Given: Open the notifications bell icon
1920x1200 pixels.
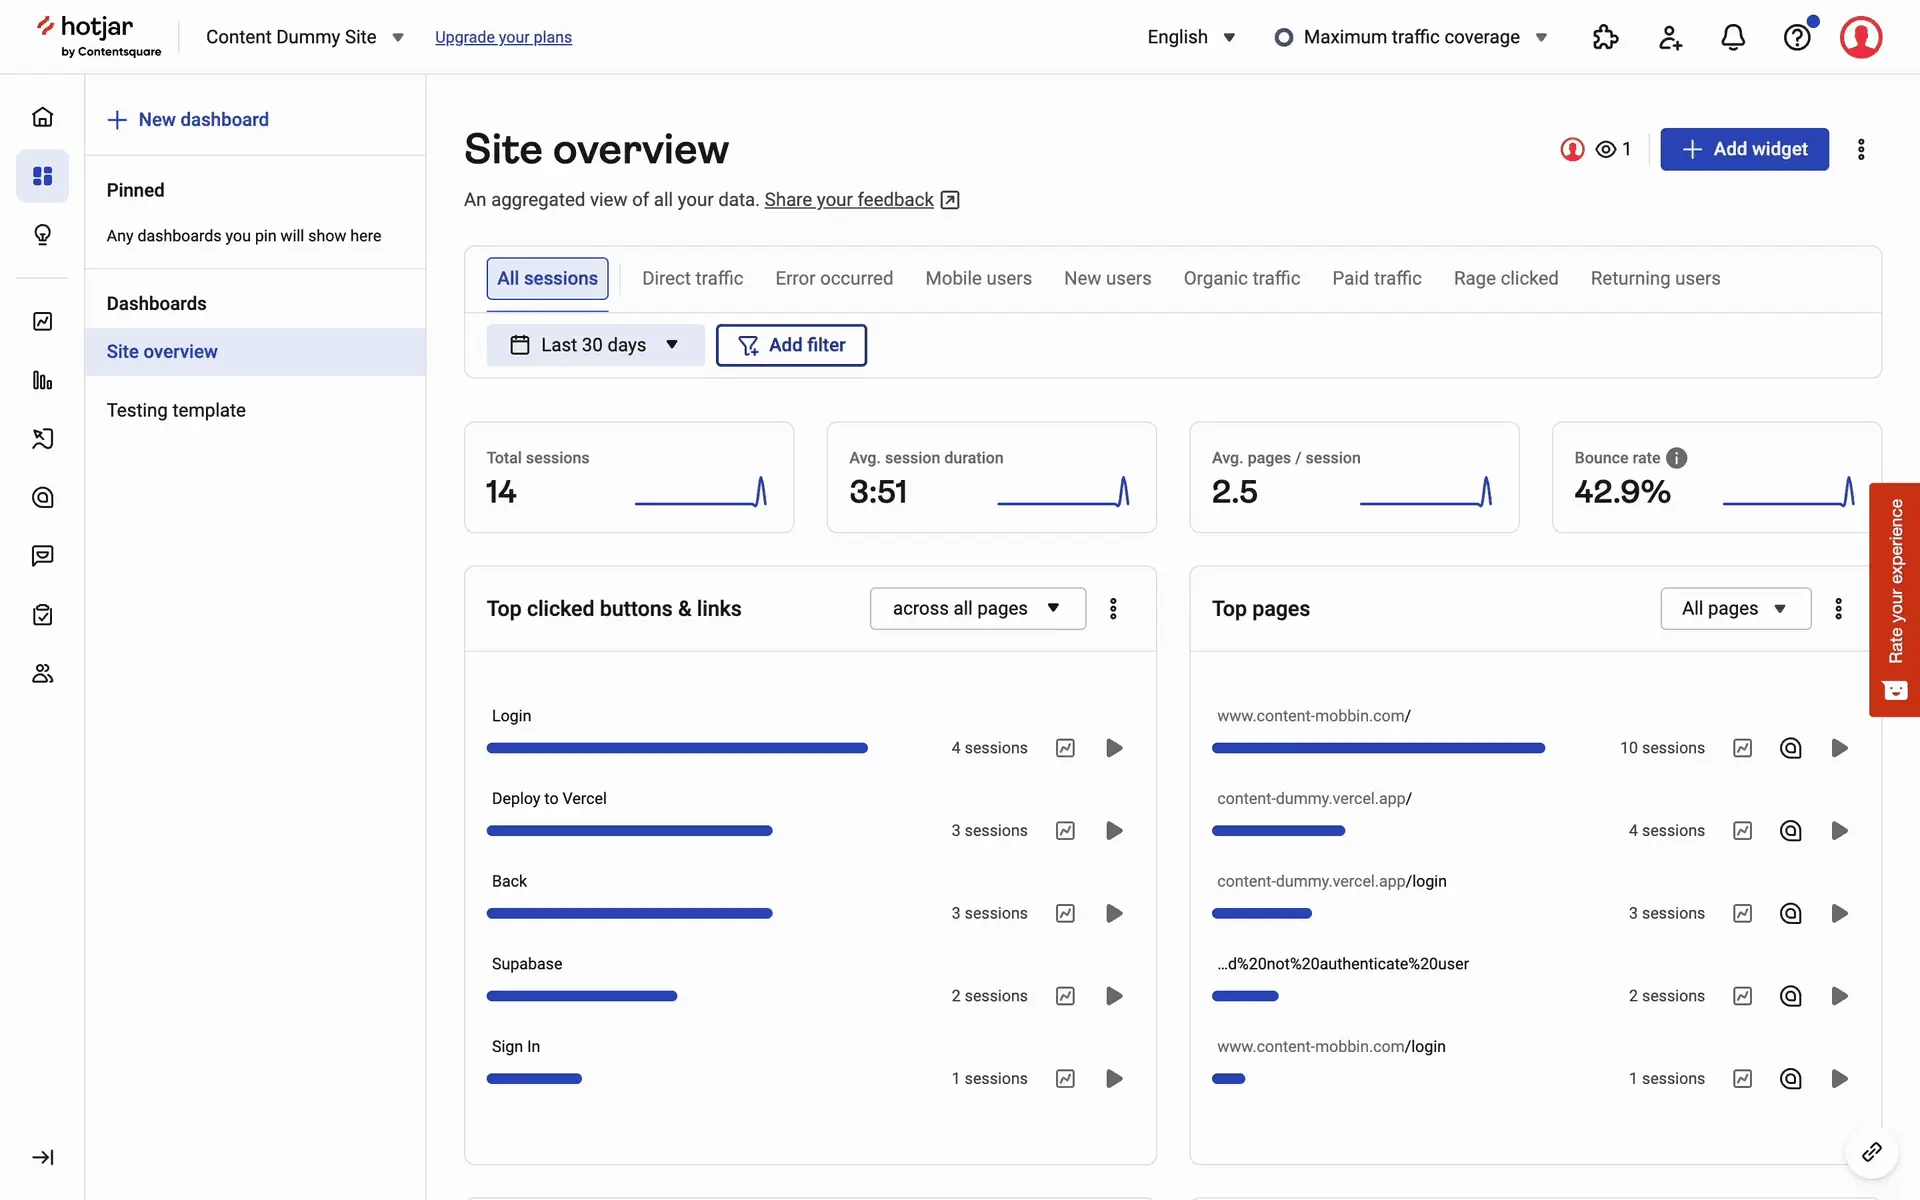Looking at the screenshot, I should (1733, 37).
